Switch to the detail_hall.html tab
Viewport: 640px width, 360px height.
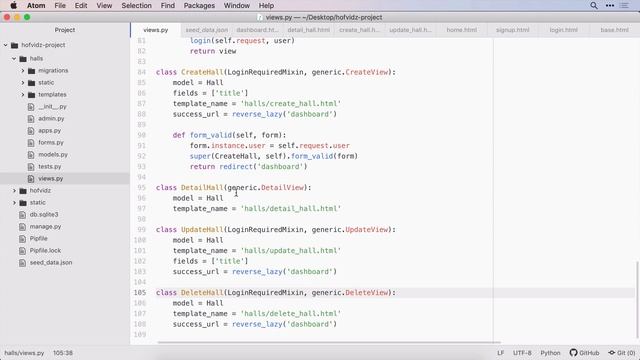tap(309, 30)
